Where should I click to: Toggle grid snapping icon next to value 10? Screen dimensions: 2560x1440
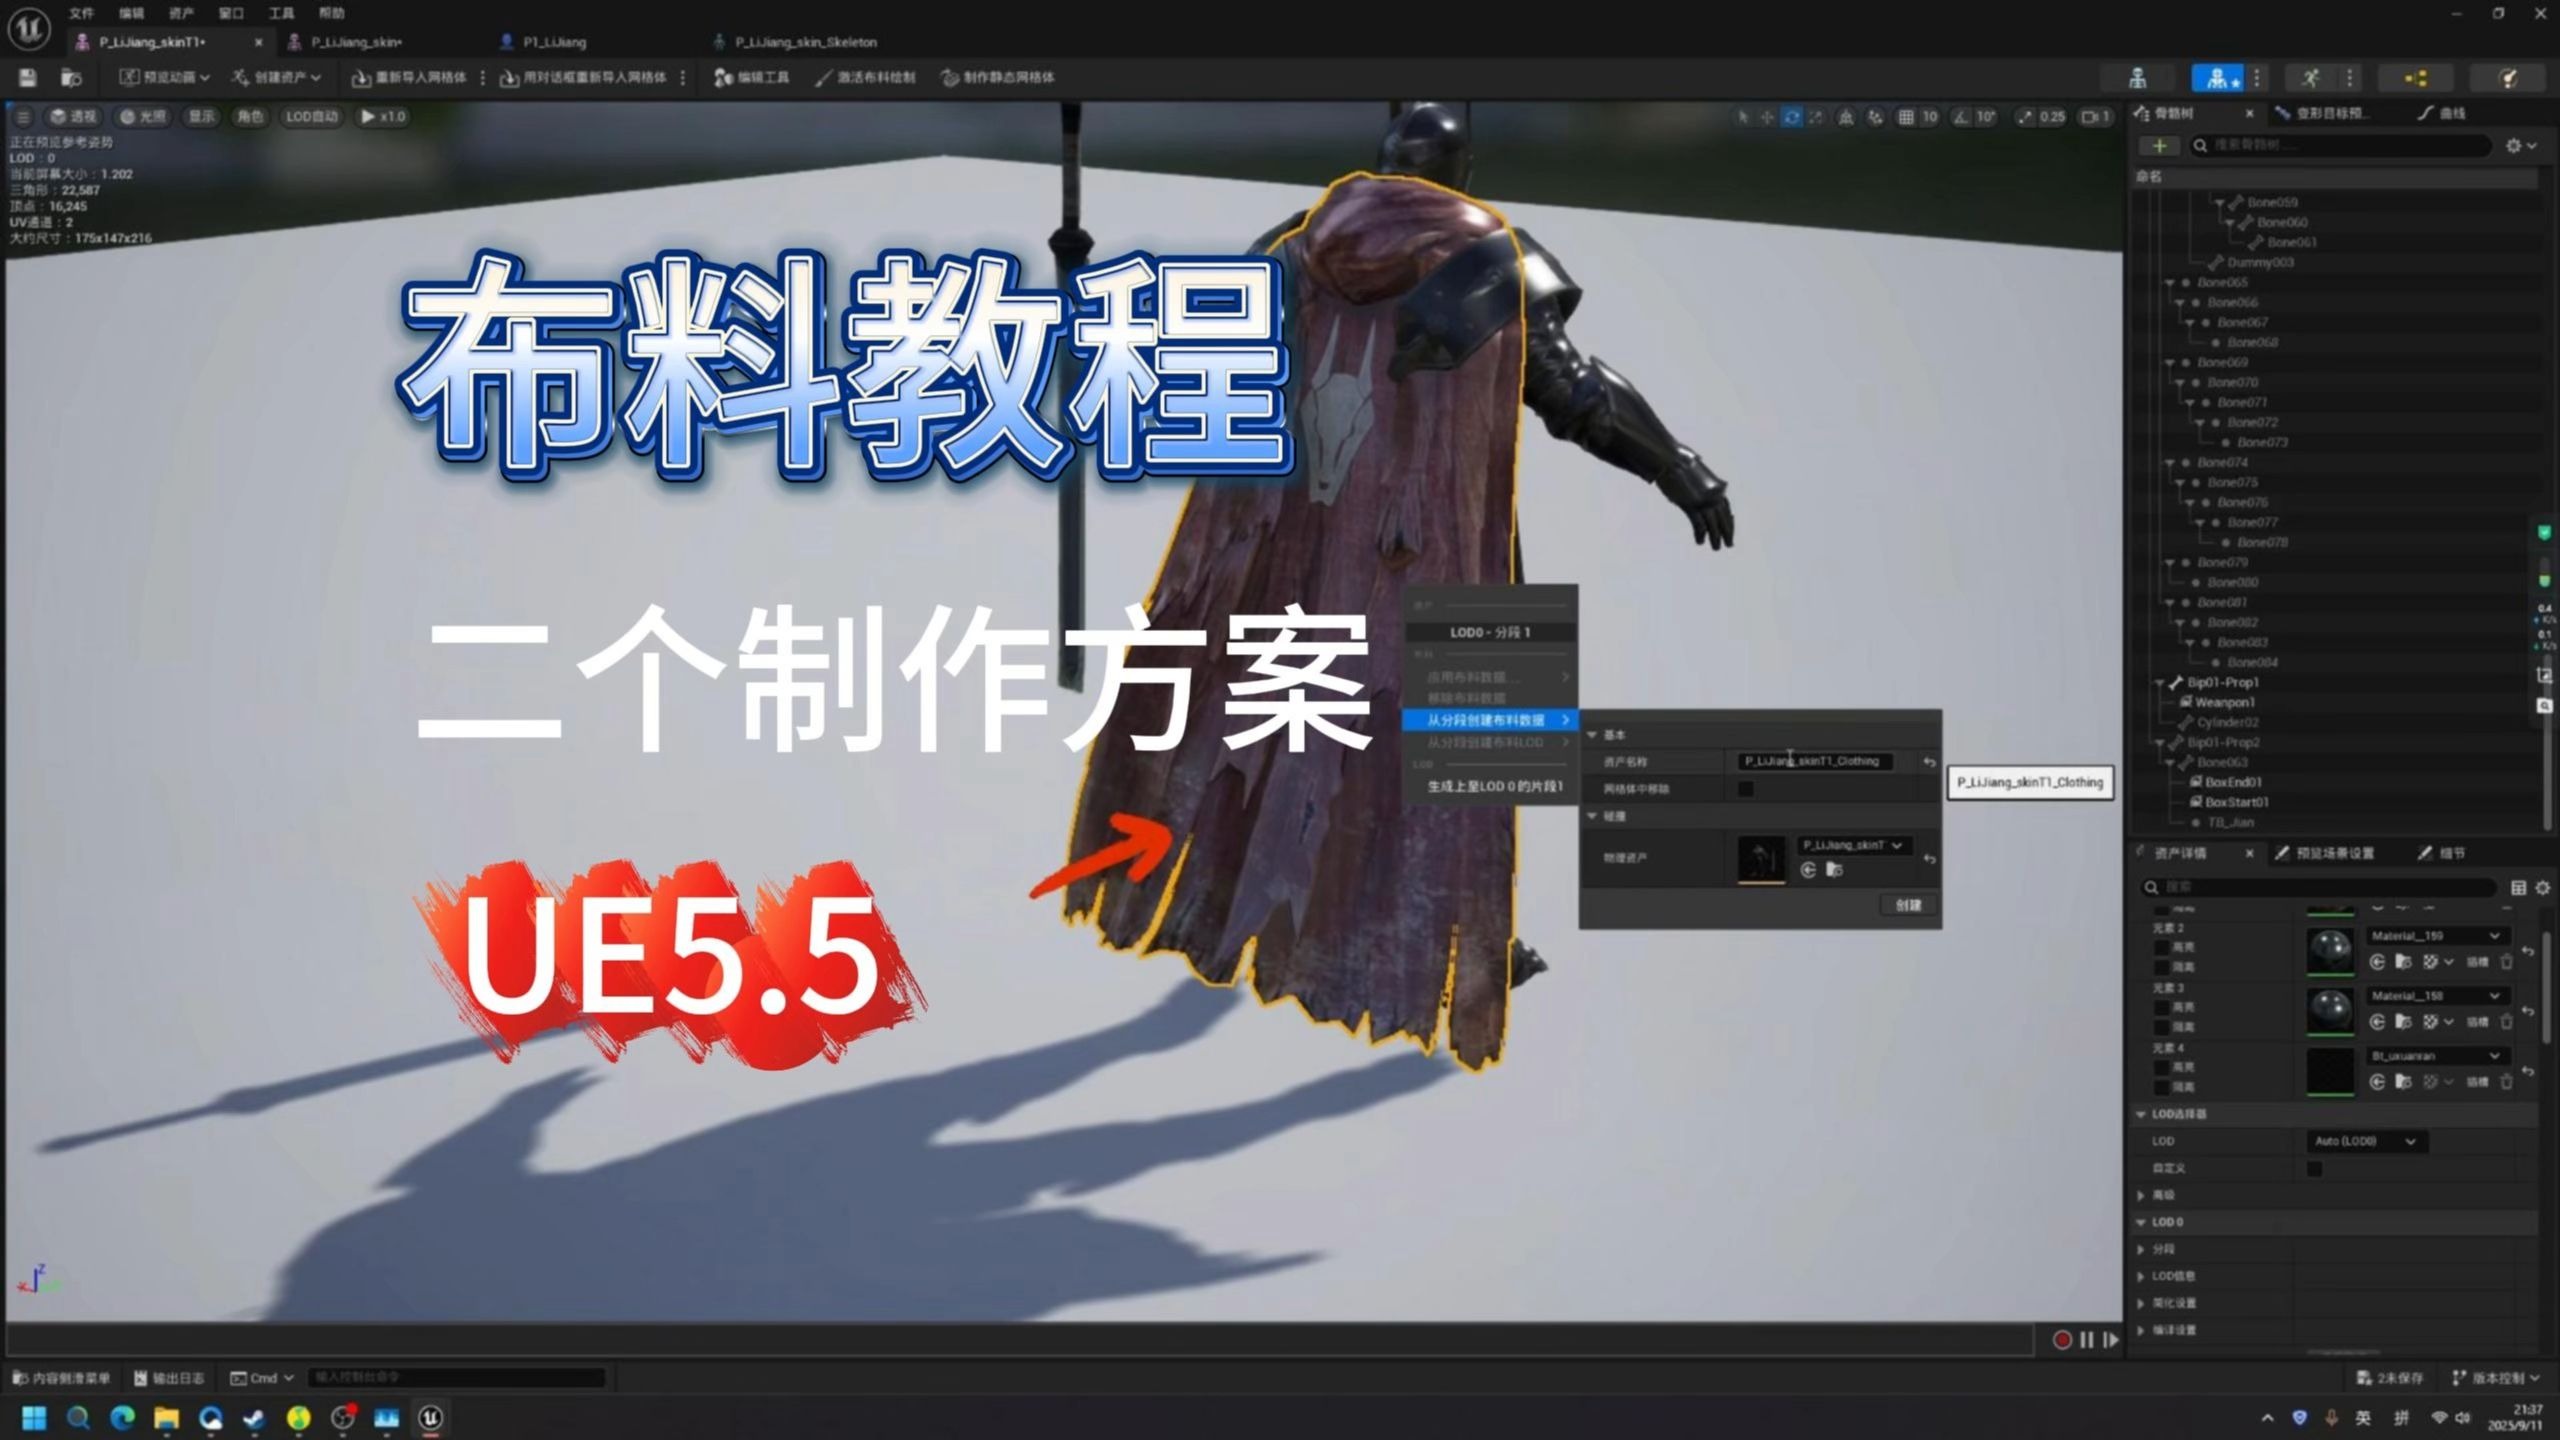(x=1906, y=117)
